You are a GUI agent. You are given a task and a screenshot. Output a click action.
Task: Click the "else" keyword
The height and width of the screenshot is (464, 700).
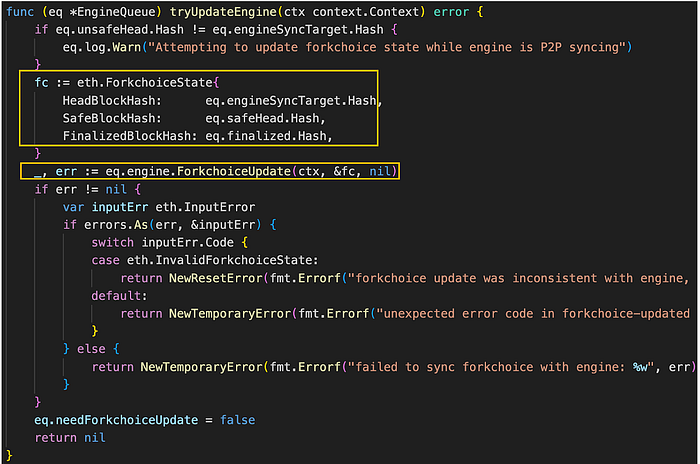[x=91, y=349]
